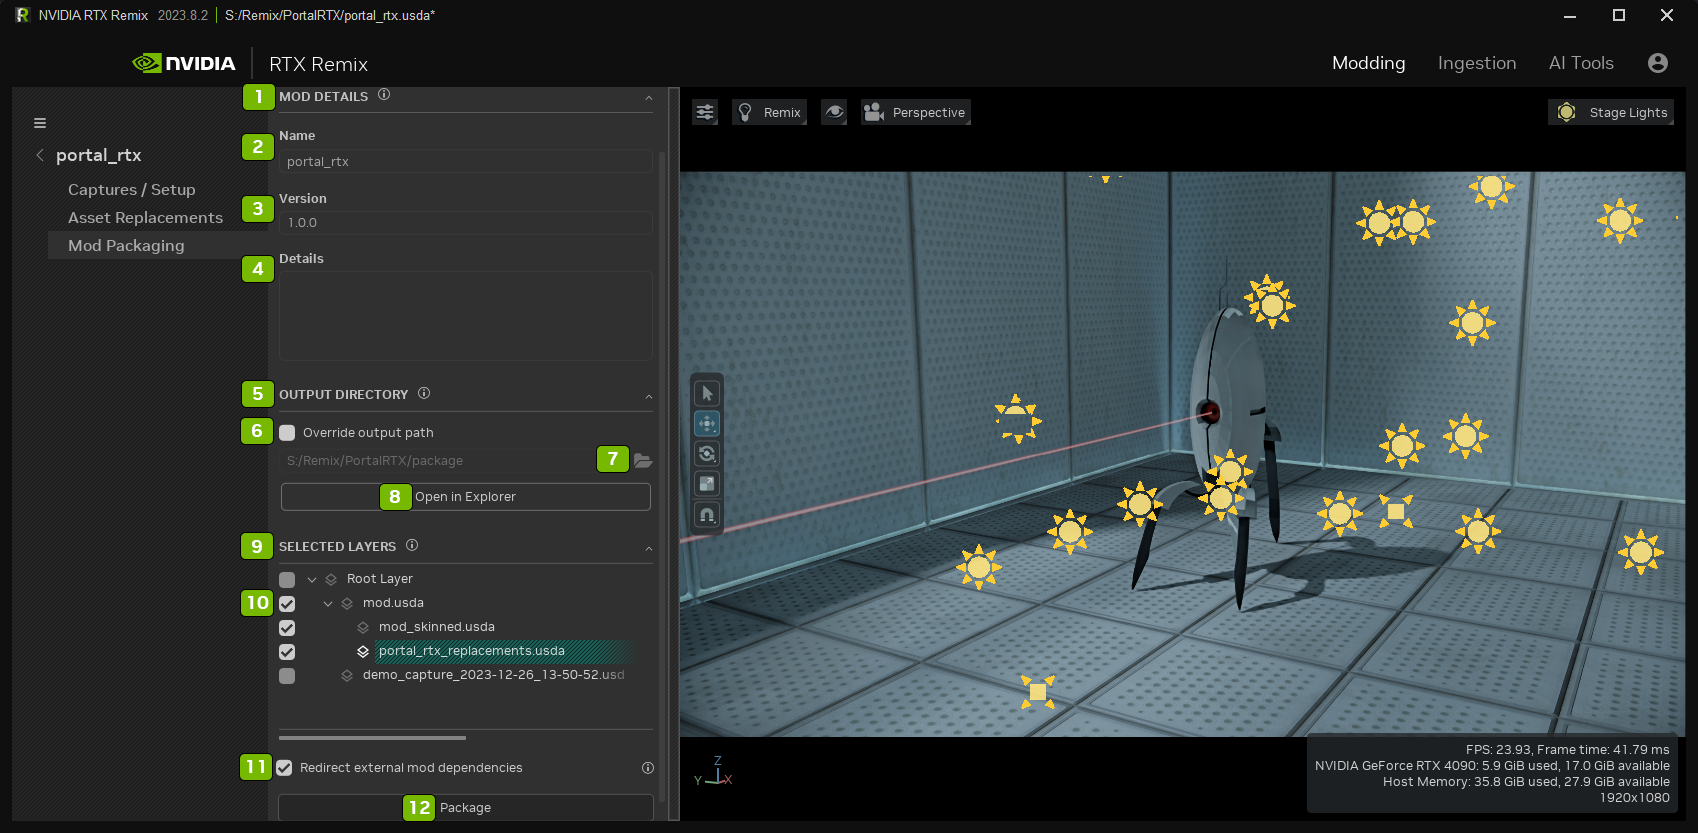The image size is (1698, 833).
Task: Open the Perspective camera dropdown
Action: pos(916,112)
